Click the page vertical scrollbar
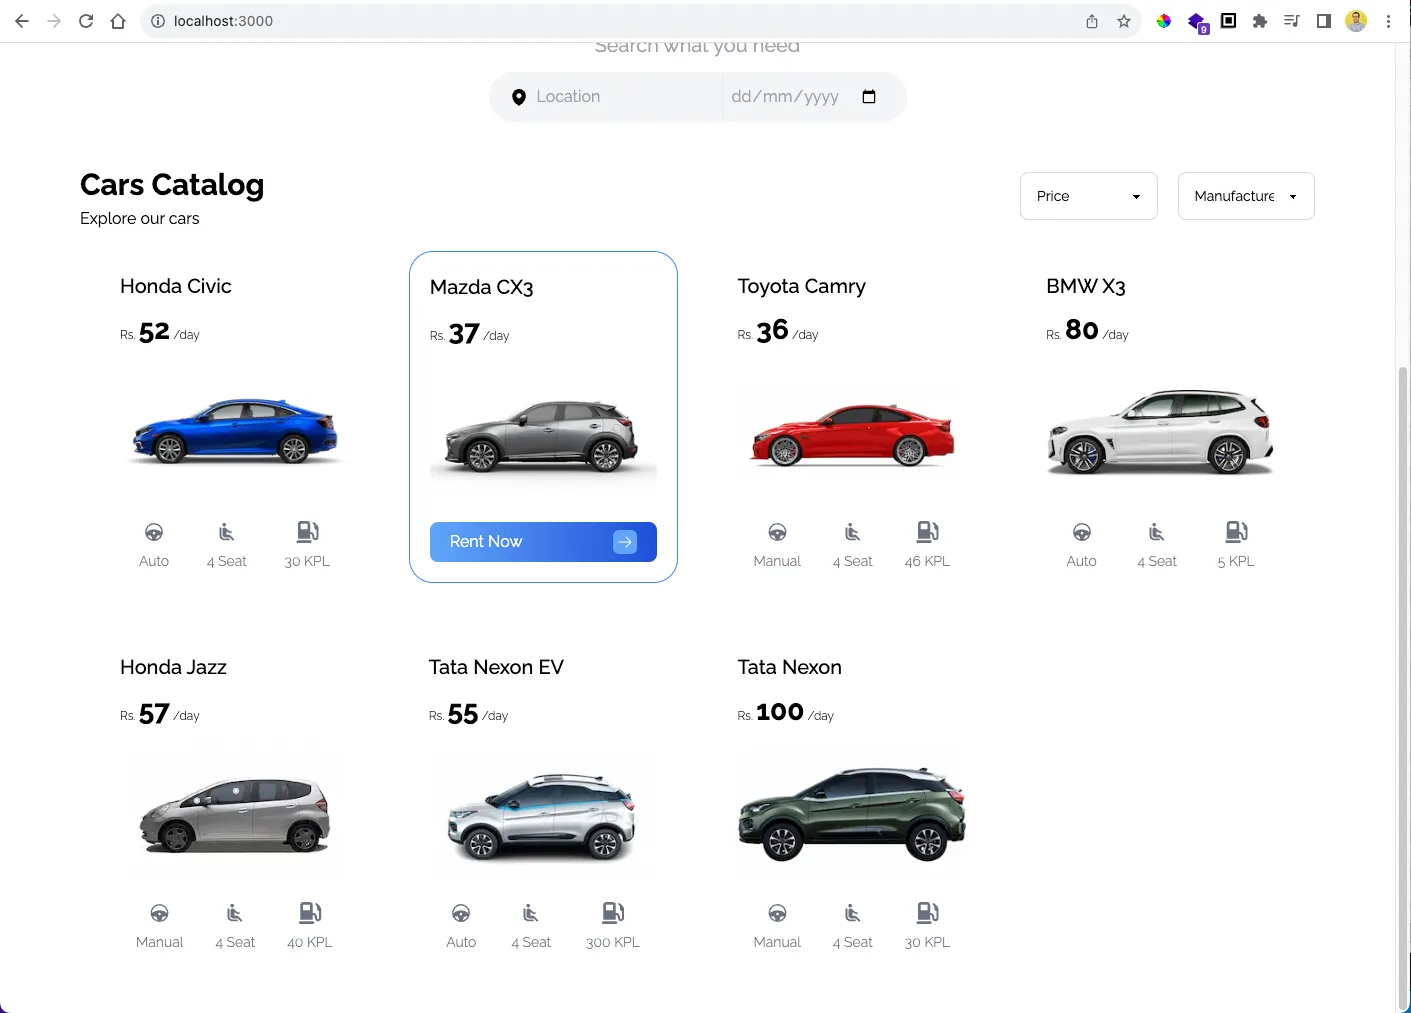The image size is (1411, 1013). coord(1403,688)
